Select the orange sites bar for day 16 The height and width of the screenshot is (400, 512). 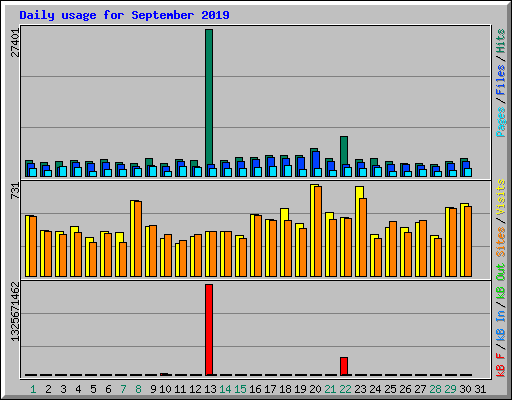click(258, 246)
